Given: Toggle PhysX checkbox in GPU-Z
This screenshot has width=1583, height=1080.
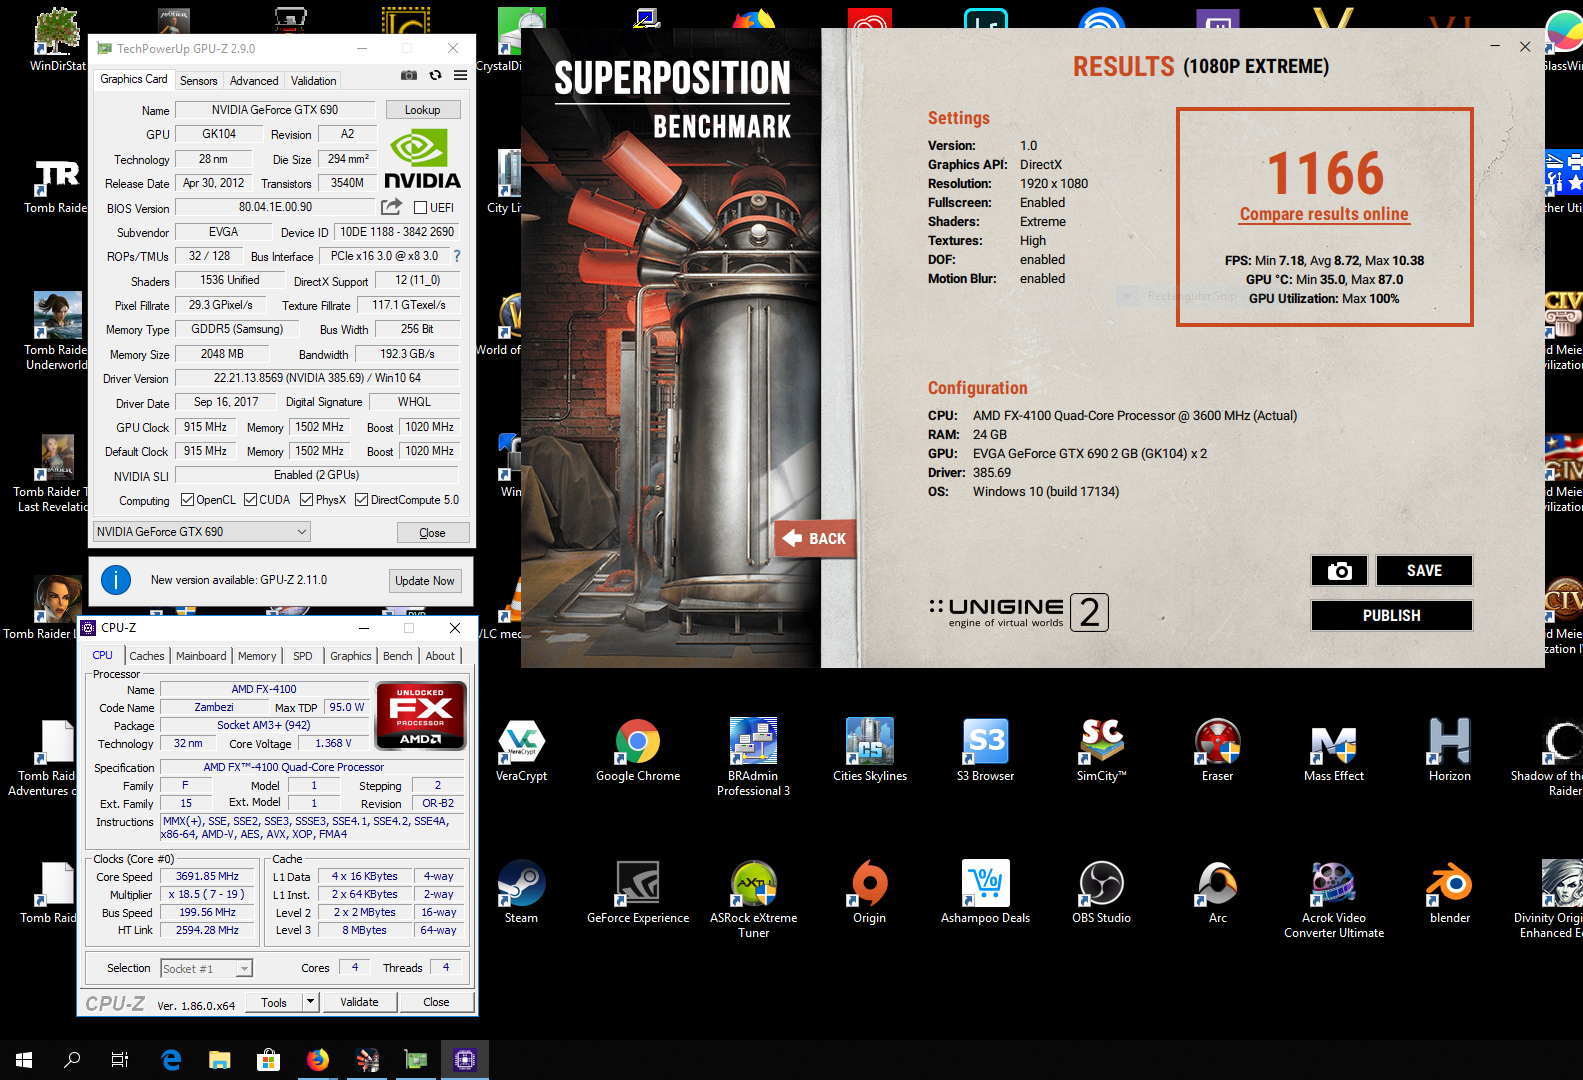Looking at the screenshot, I should 306,500.
